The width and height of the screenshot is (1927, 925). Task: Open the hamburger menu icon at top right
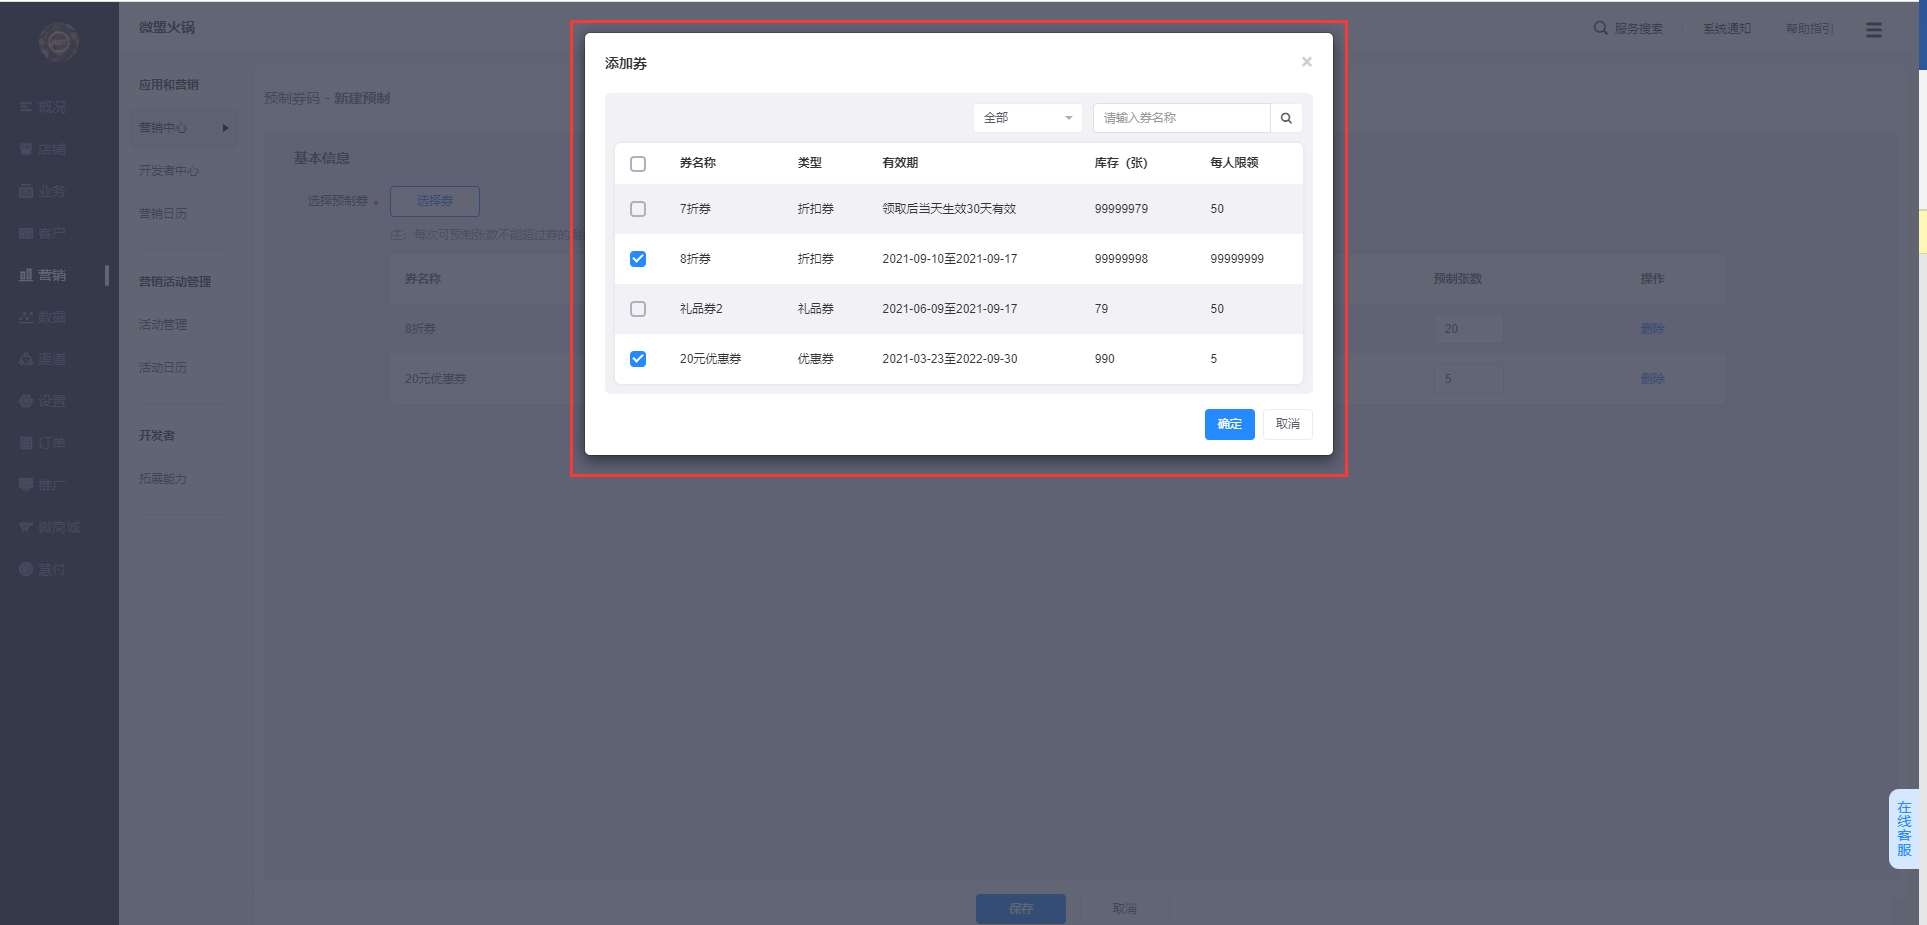[1873, 30]
